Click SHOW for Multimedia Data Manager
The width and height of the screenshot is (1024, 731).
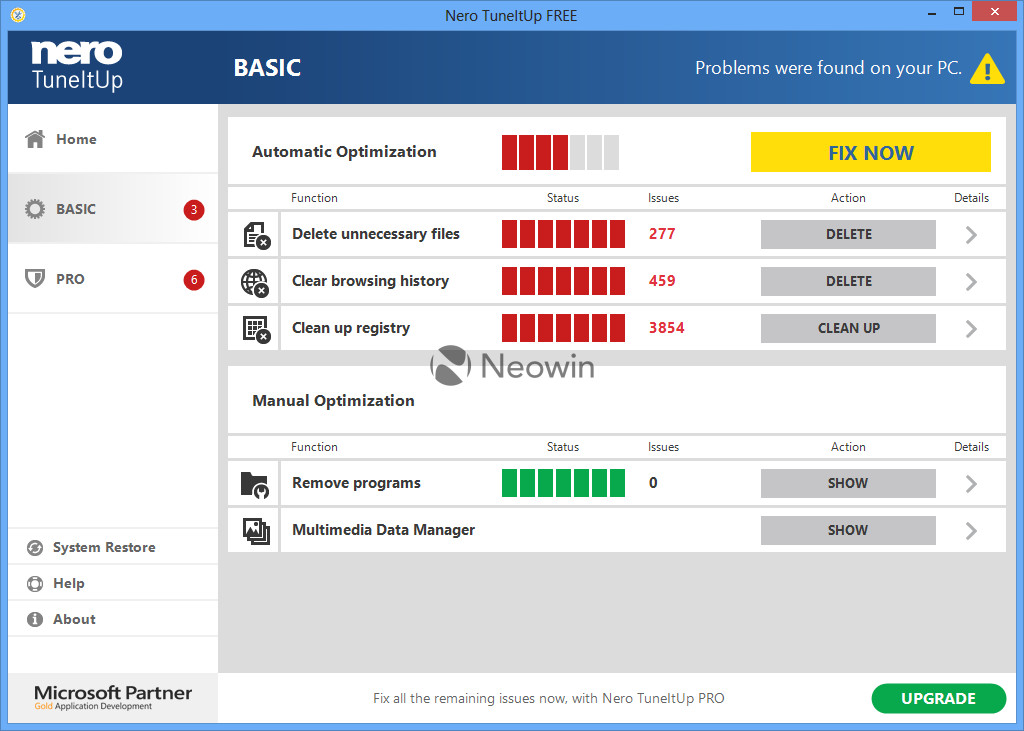[848, 530]
